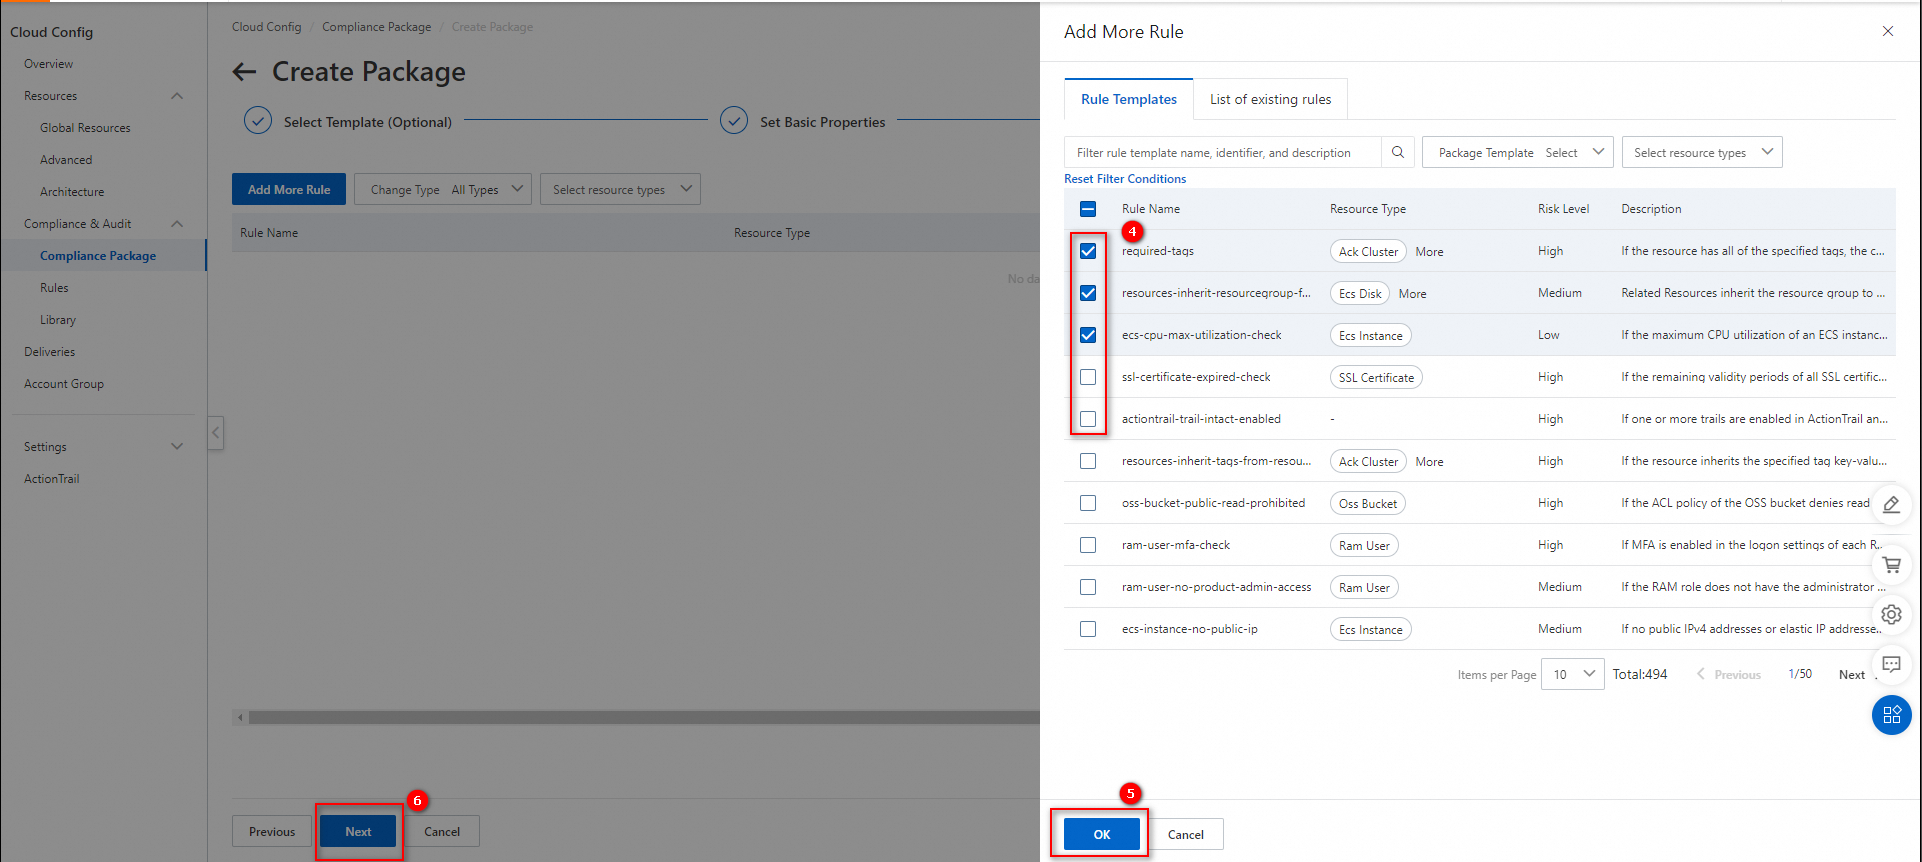Screen dimensions: 1922x862
Task: Click the Previous button on Create Package page
Action: tap(272, 831)
